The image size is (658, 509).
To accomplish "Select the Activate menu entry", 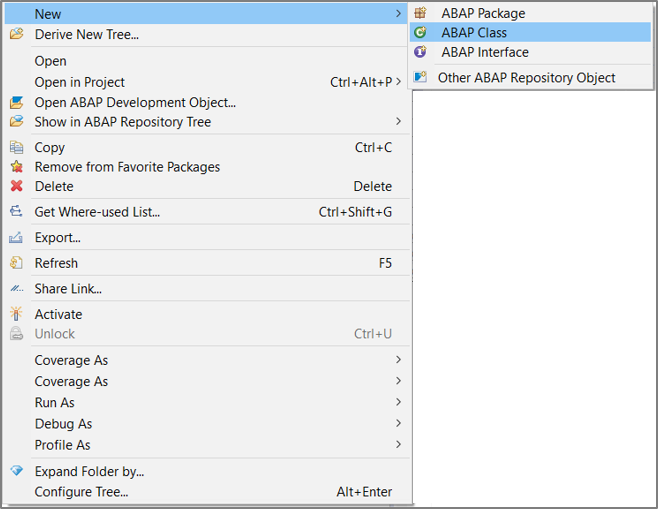I will click(206, 314).
